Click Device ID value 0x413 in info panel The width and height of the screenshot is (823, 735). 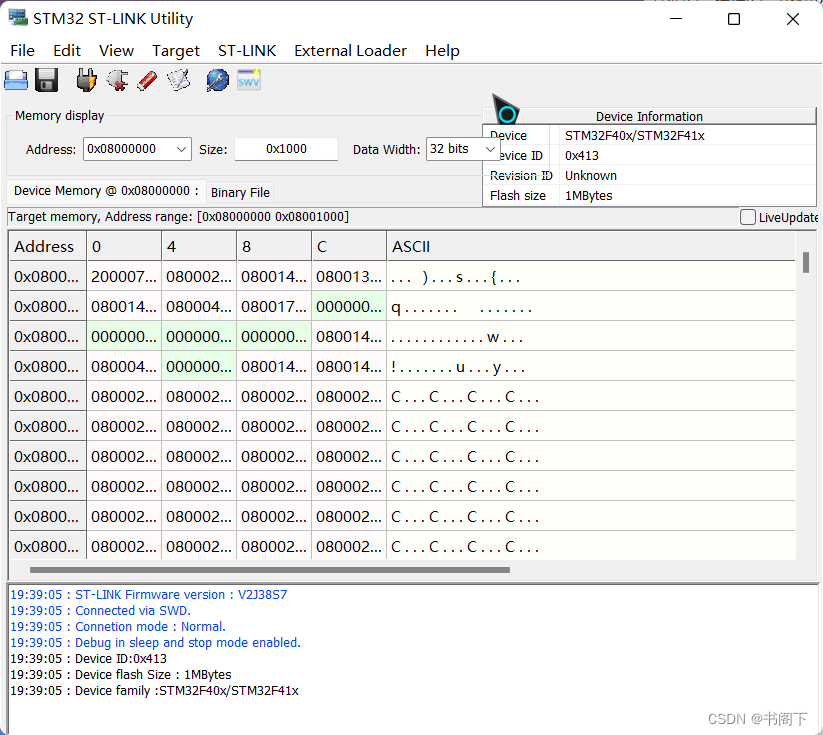point(582,156)
